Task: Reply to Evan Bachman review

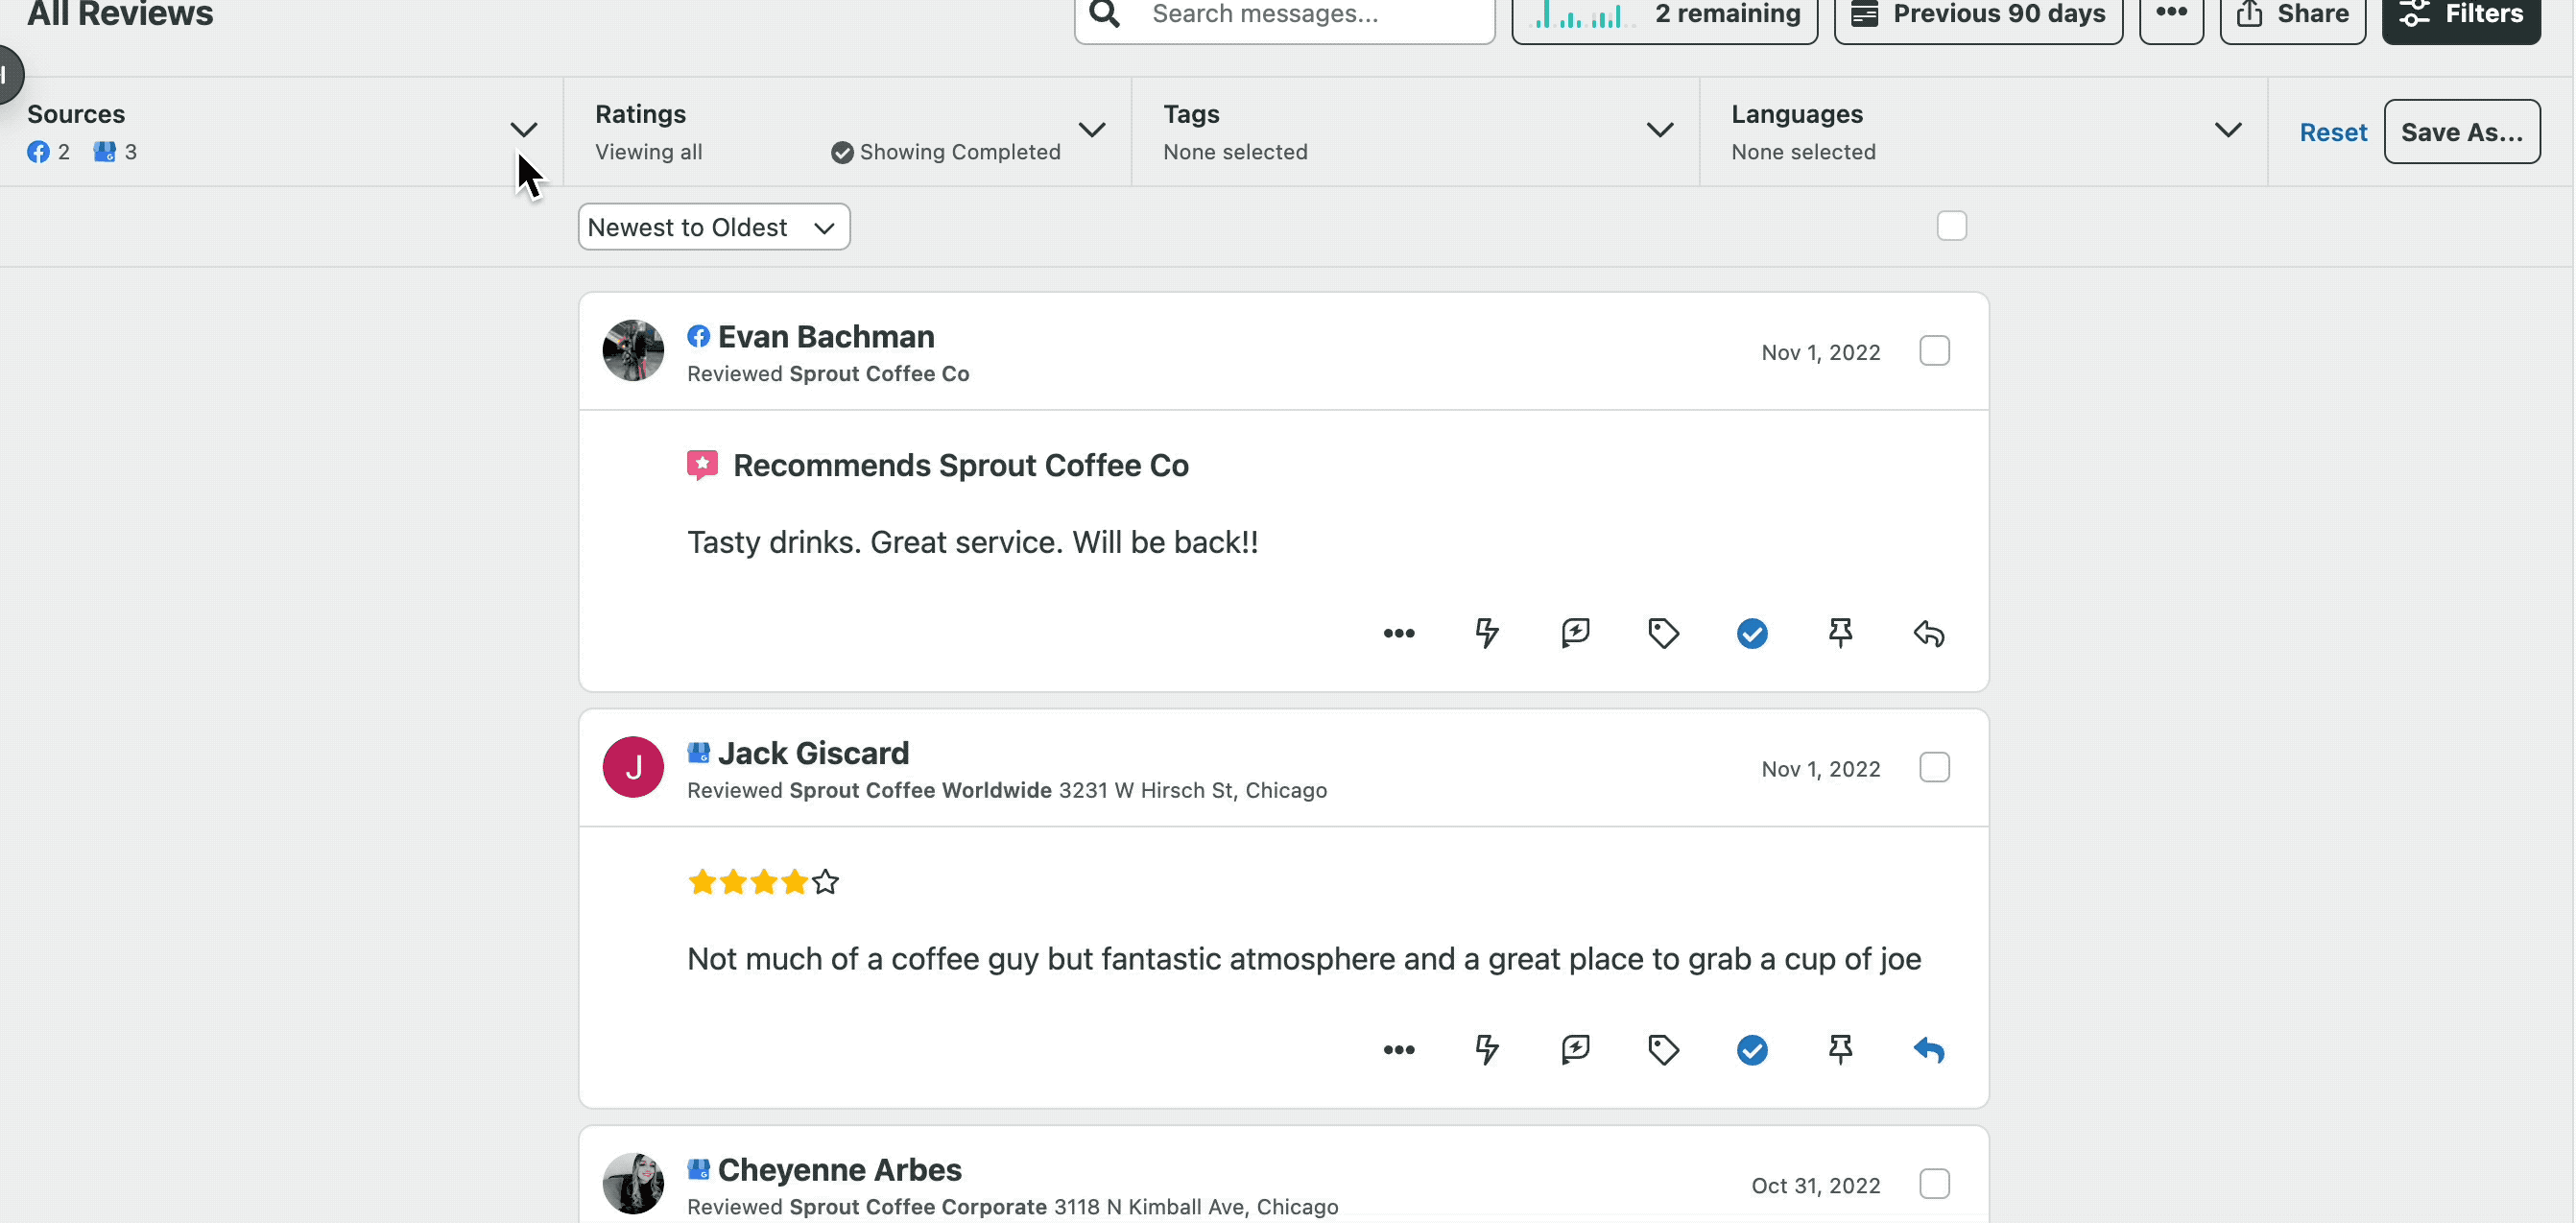Action: click(1929, 633)
